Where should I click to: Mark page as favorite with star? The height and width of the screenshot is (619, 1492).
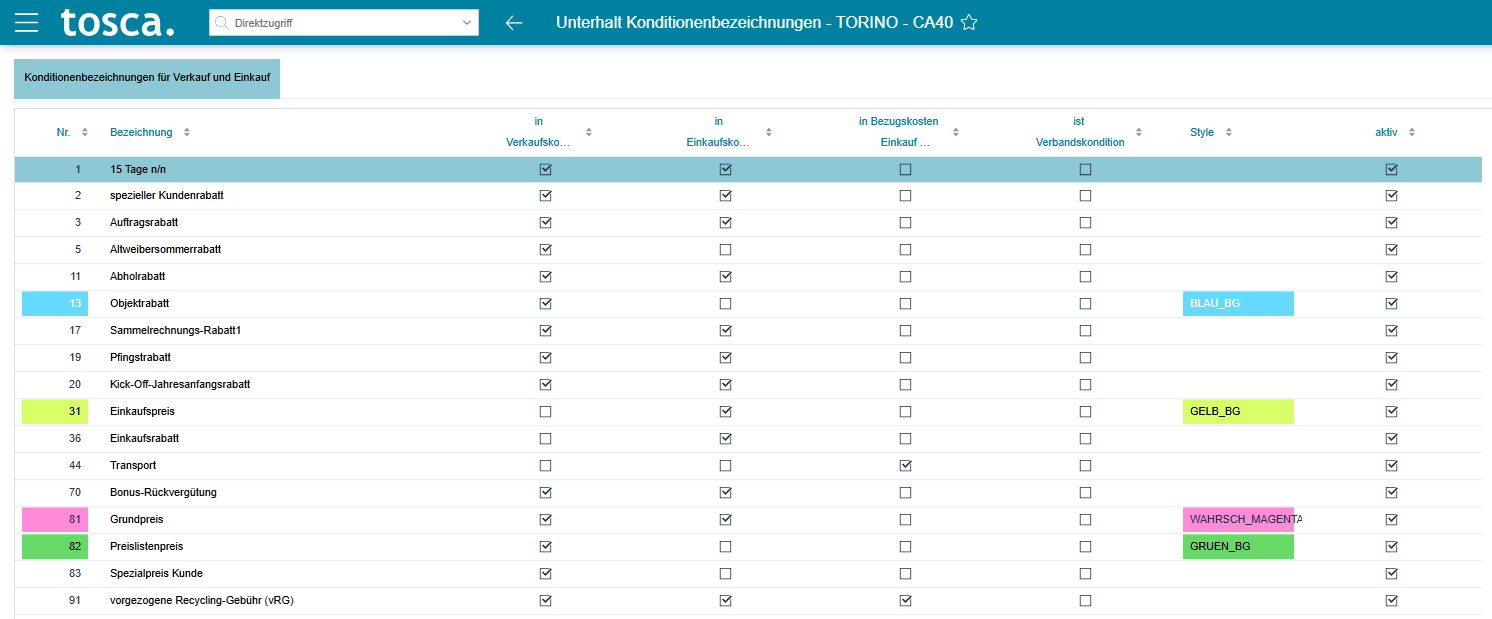point(968,23)
